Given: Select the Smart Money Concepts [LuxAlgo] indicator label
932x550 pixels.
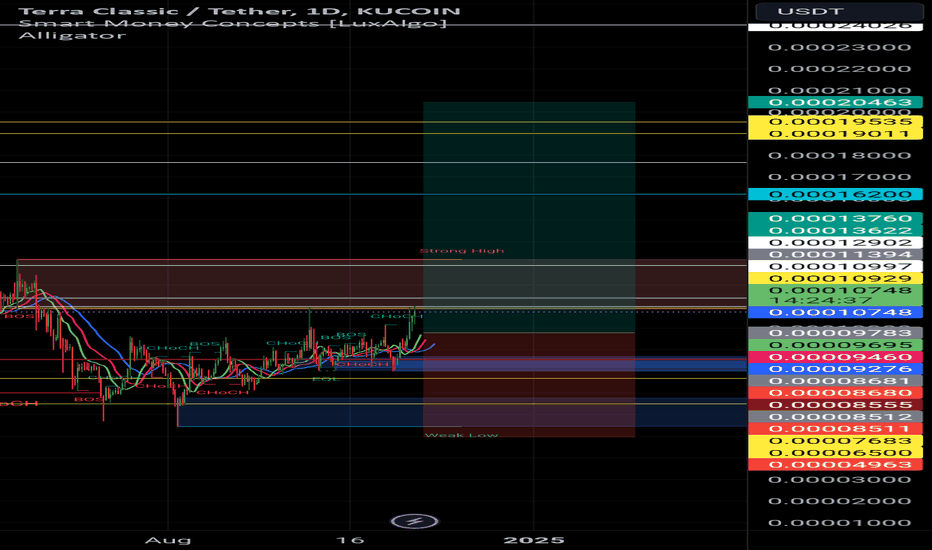Looking at the screenshot, I should [232, 23].
